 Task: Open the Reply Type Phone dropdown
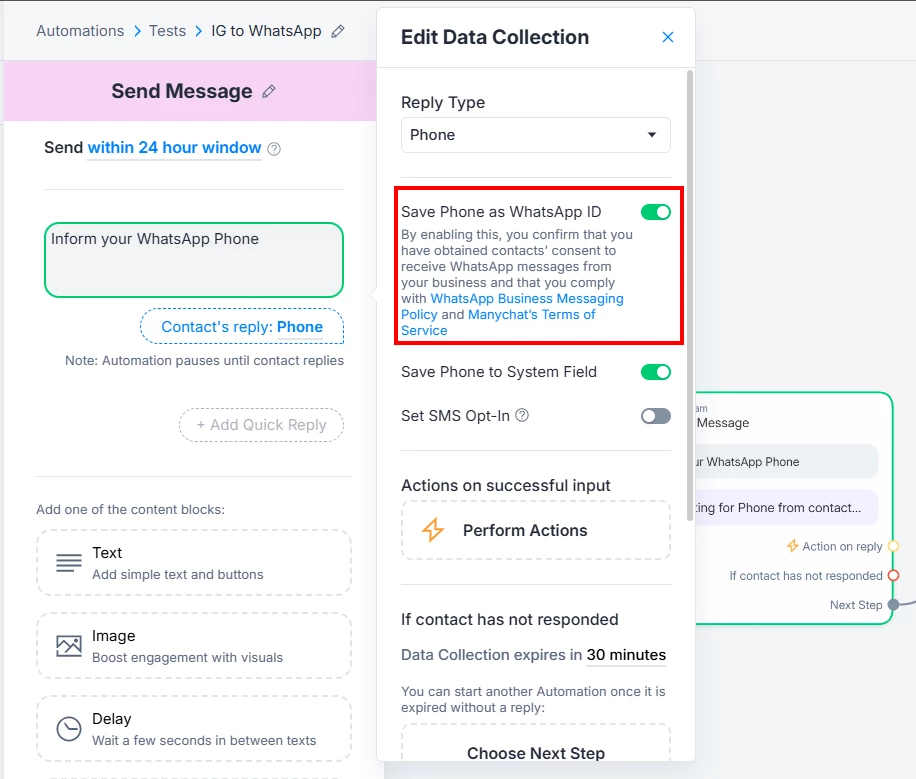point(536,135)
